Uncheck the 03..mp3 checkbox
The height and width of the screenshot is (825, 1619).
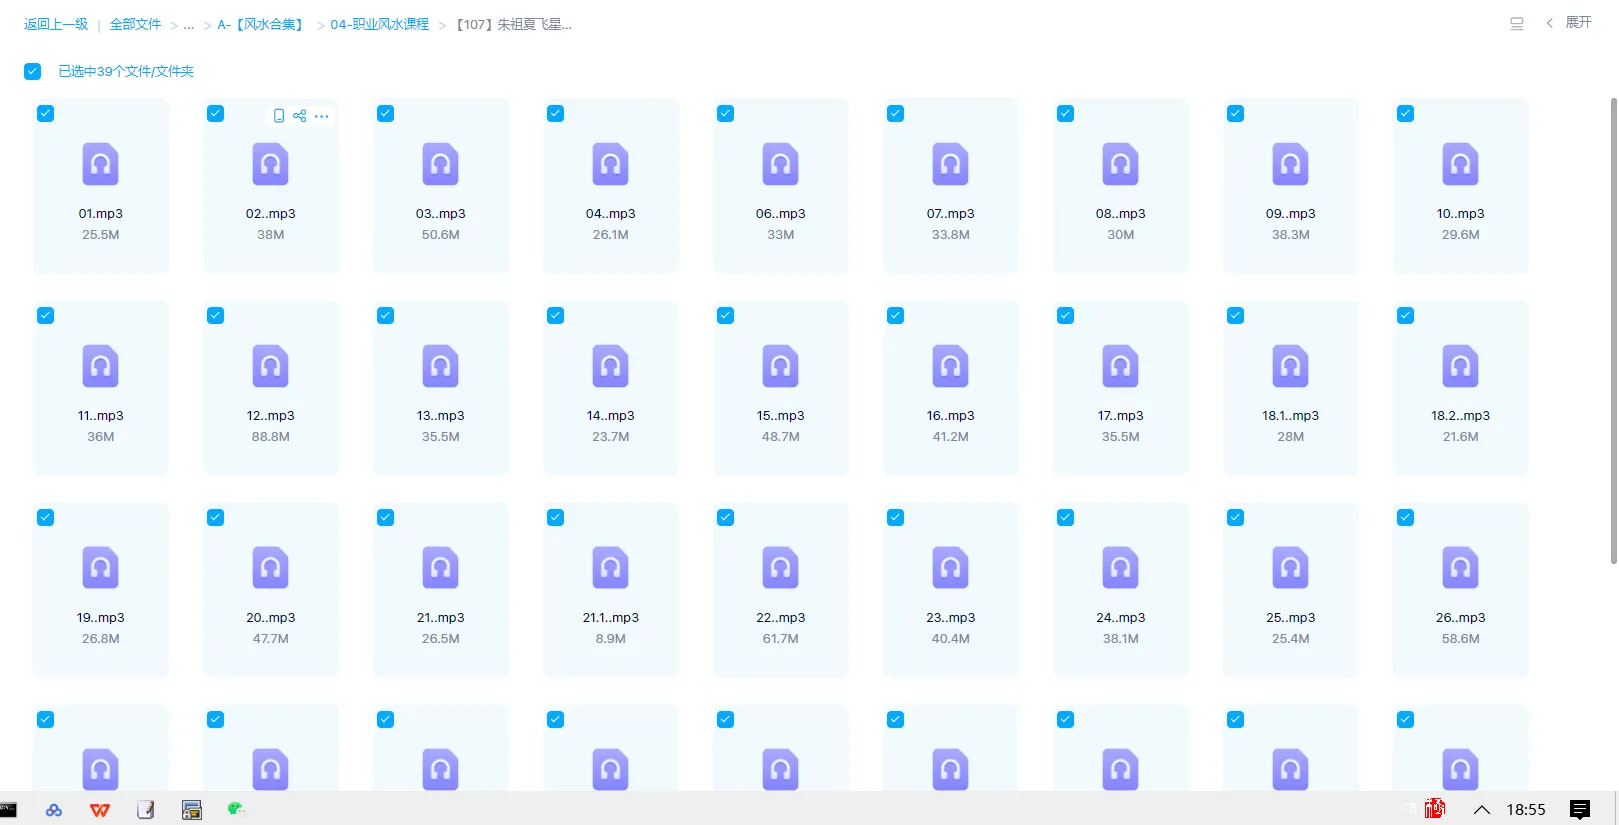point(385,114)
